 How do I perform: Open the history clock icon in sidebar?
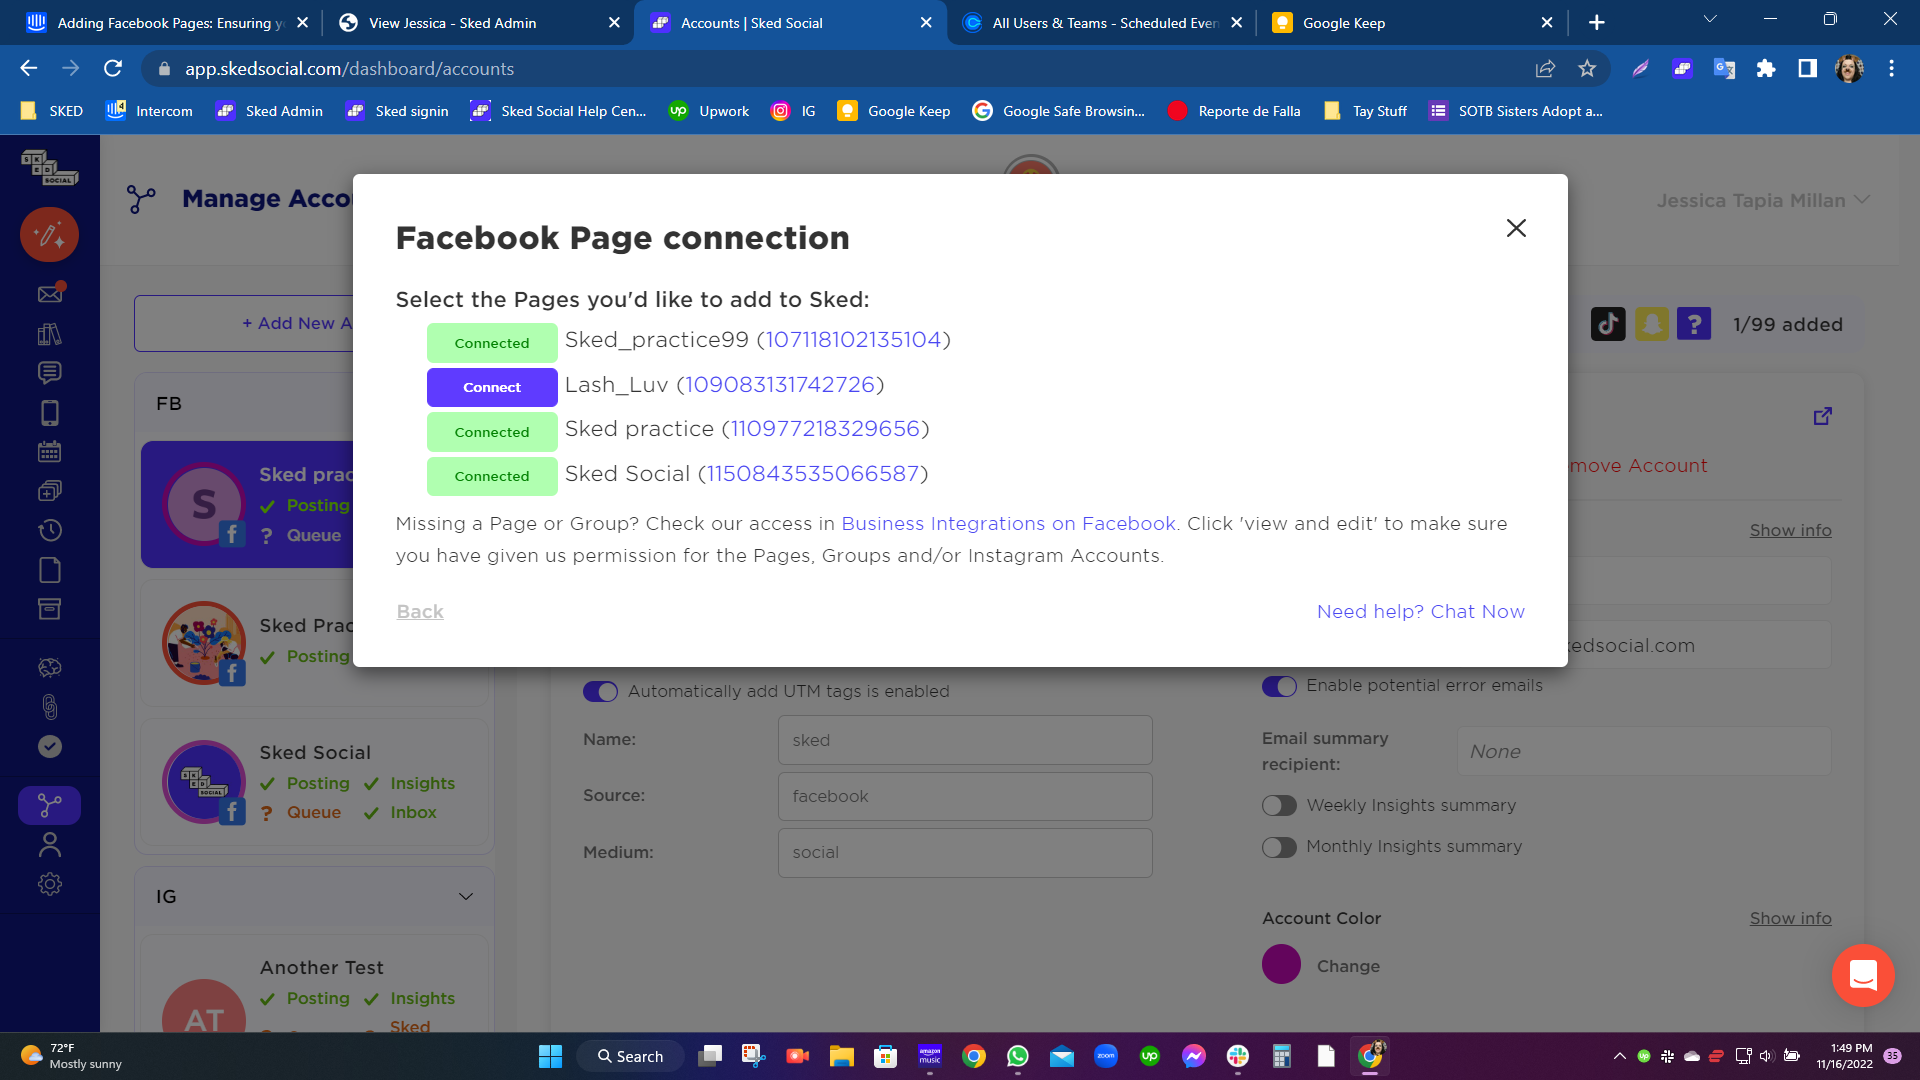pyautogui.click(x=49, y=530)
